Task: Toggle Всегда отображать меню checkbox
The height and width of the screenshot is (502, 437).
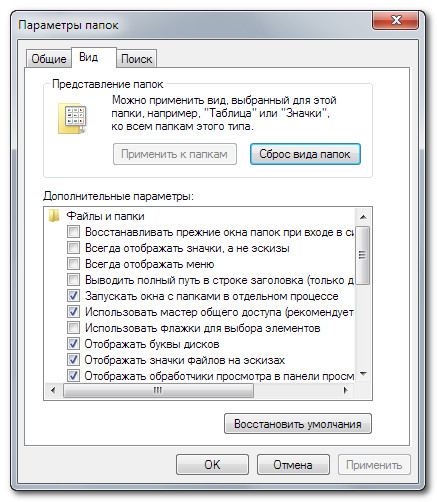Action: click(x=73, y=263)
